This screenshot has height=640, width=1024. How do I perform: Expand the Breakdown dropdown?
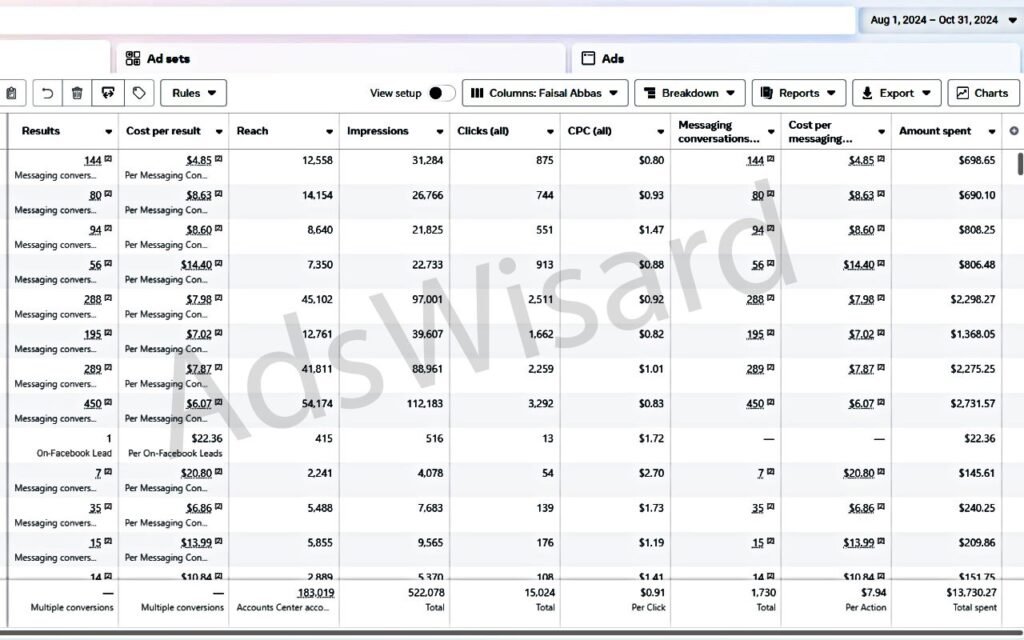[x=690, y=93]
